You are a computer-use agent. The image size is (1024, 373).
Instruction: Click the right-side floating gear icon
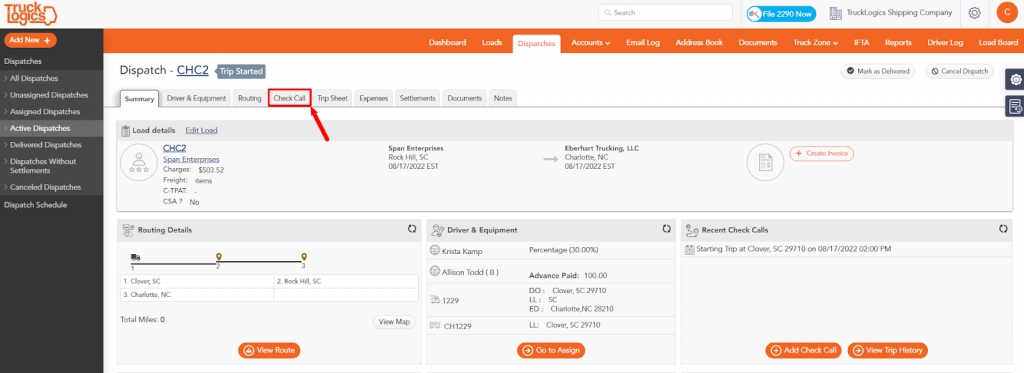coord(1015,79)
